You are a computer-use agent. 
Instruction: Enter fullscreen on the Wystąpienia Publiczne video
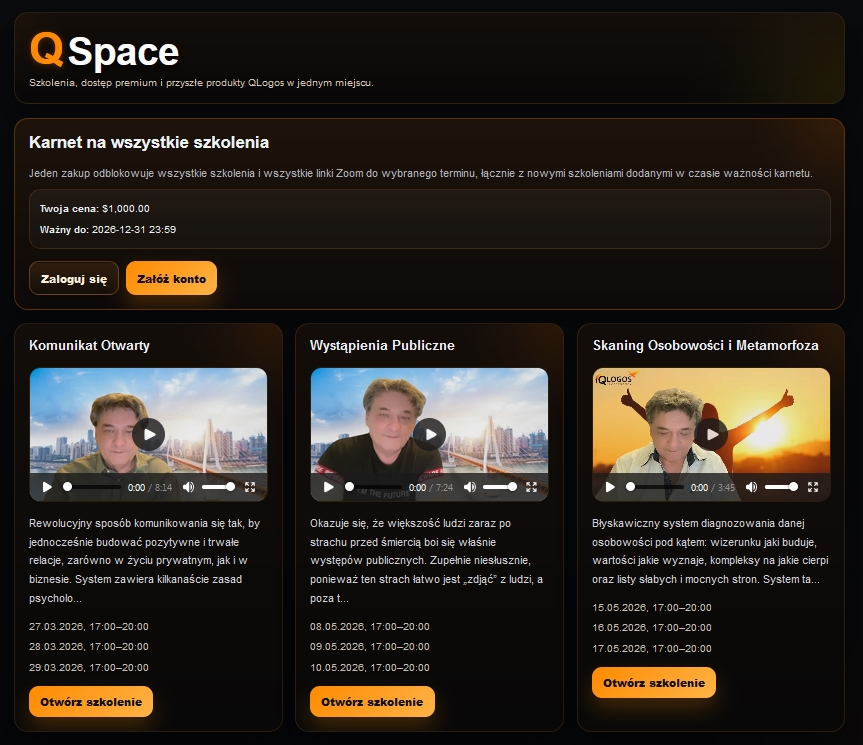point(533,487)
